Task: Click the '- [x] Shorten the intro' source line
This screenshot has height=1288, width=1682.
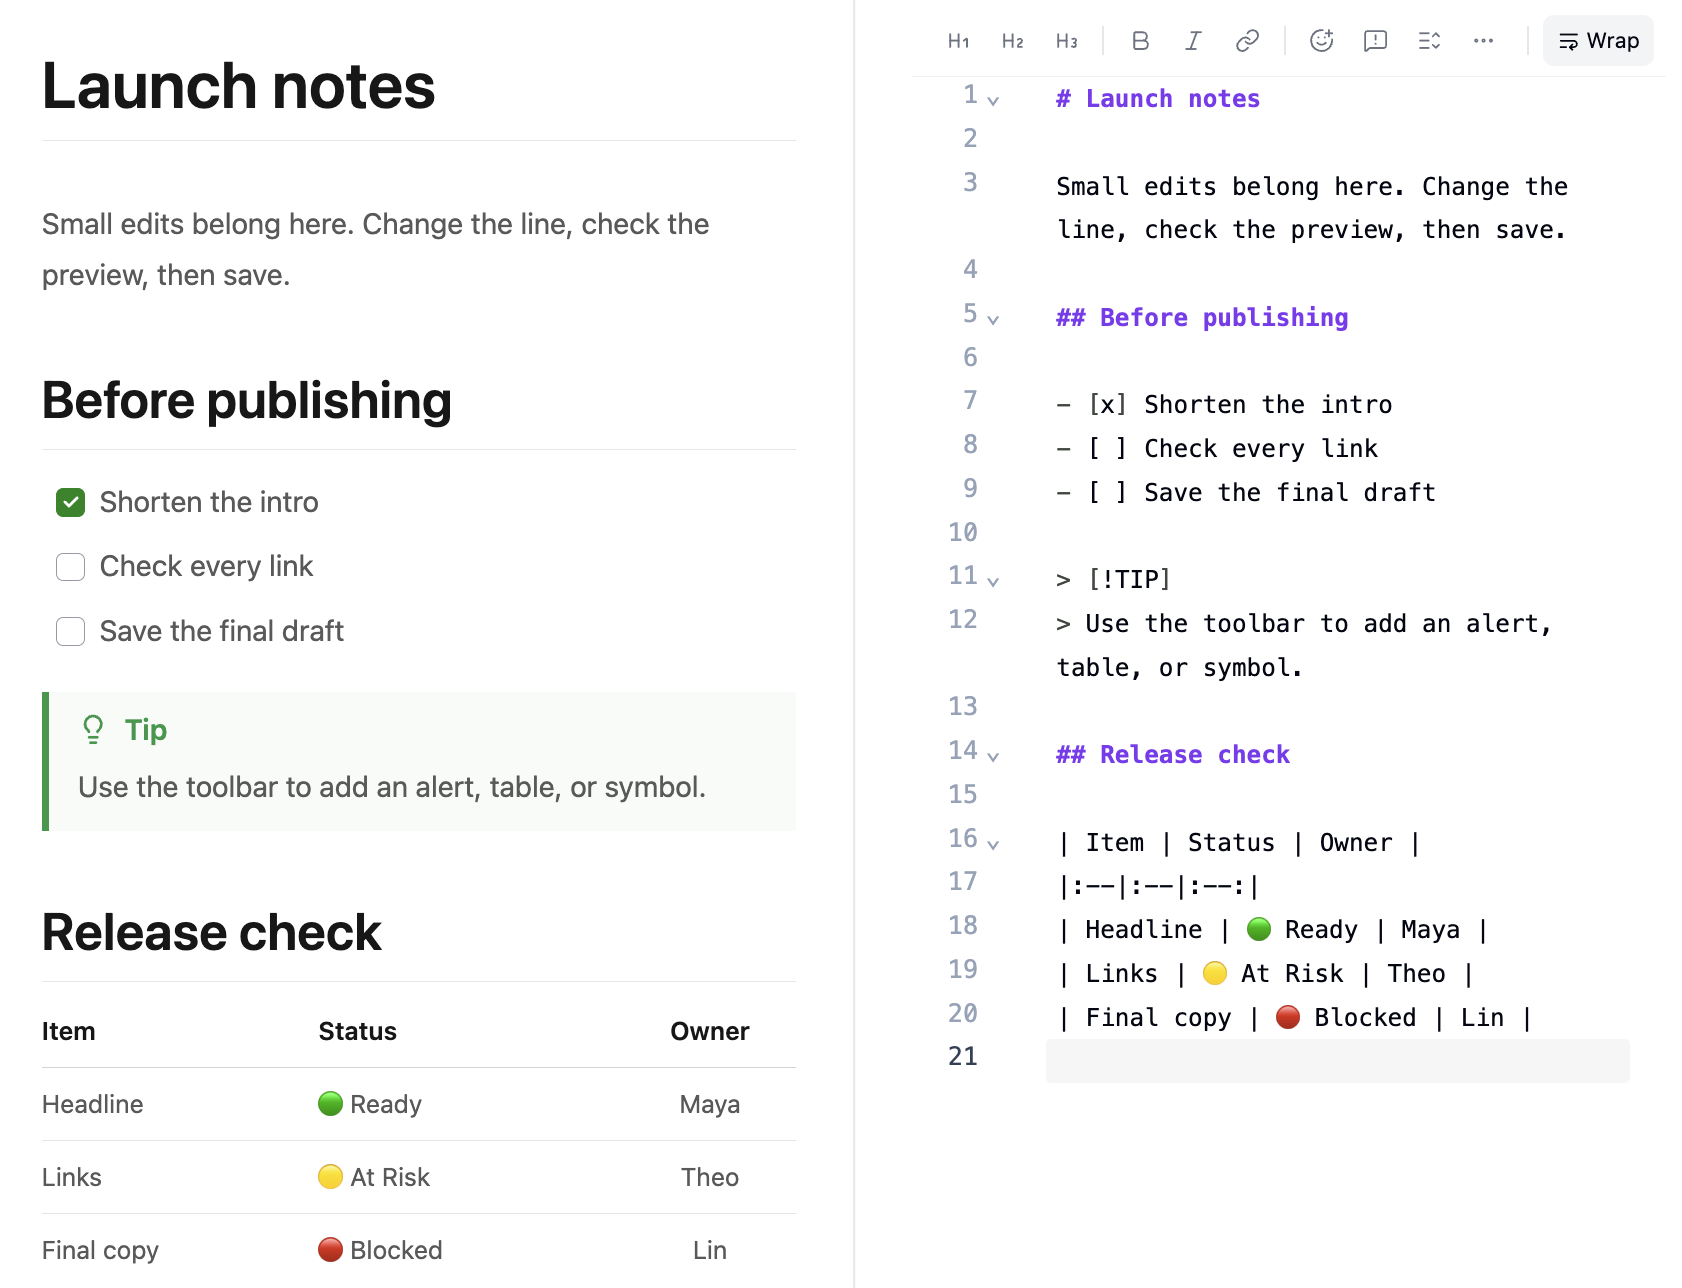Action: pyautogui.click(x=1224, y=405)
